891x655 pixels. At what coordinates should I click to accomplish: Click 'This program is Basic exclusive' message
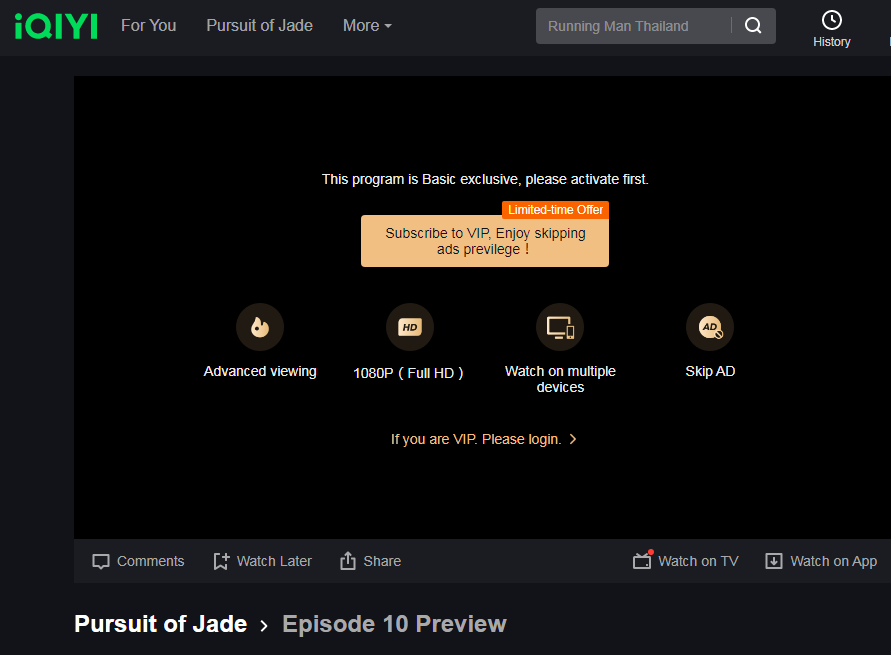tap(485, 180)
